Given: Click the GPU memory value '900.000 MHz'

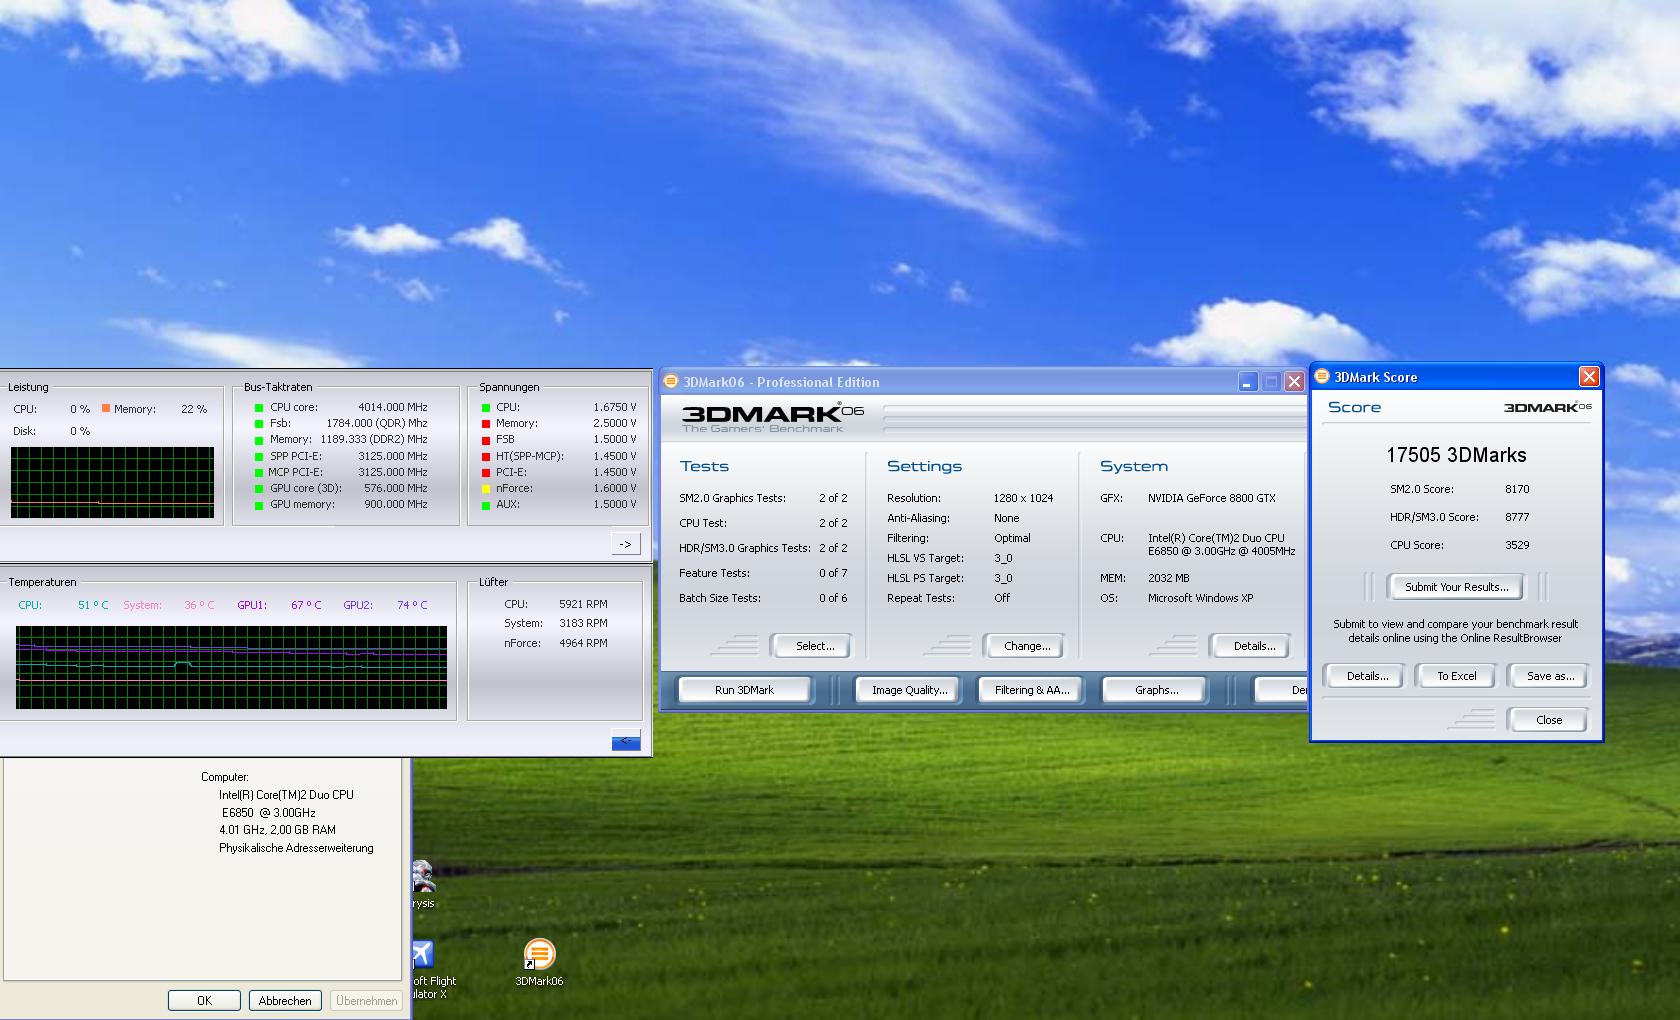Looking at the screenshot, I should [395, 504].
